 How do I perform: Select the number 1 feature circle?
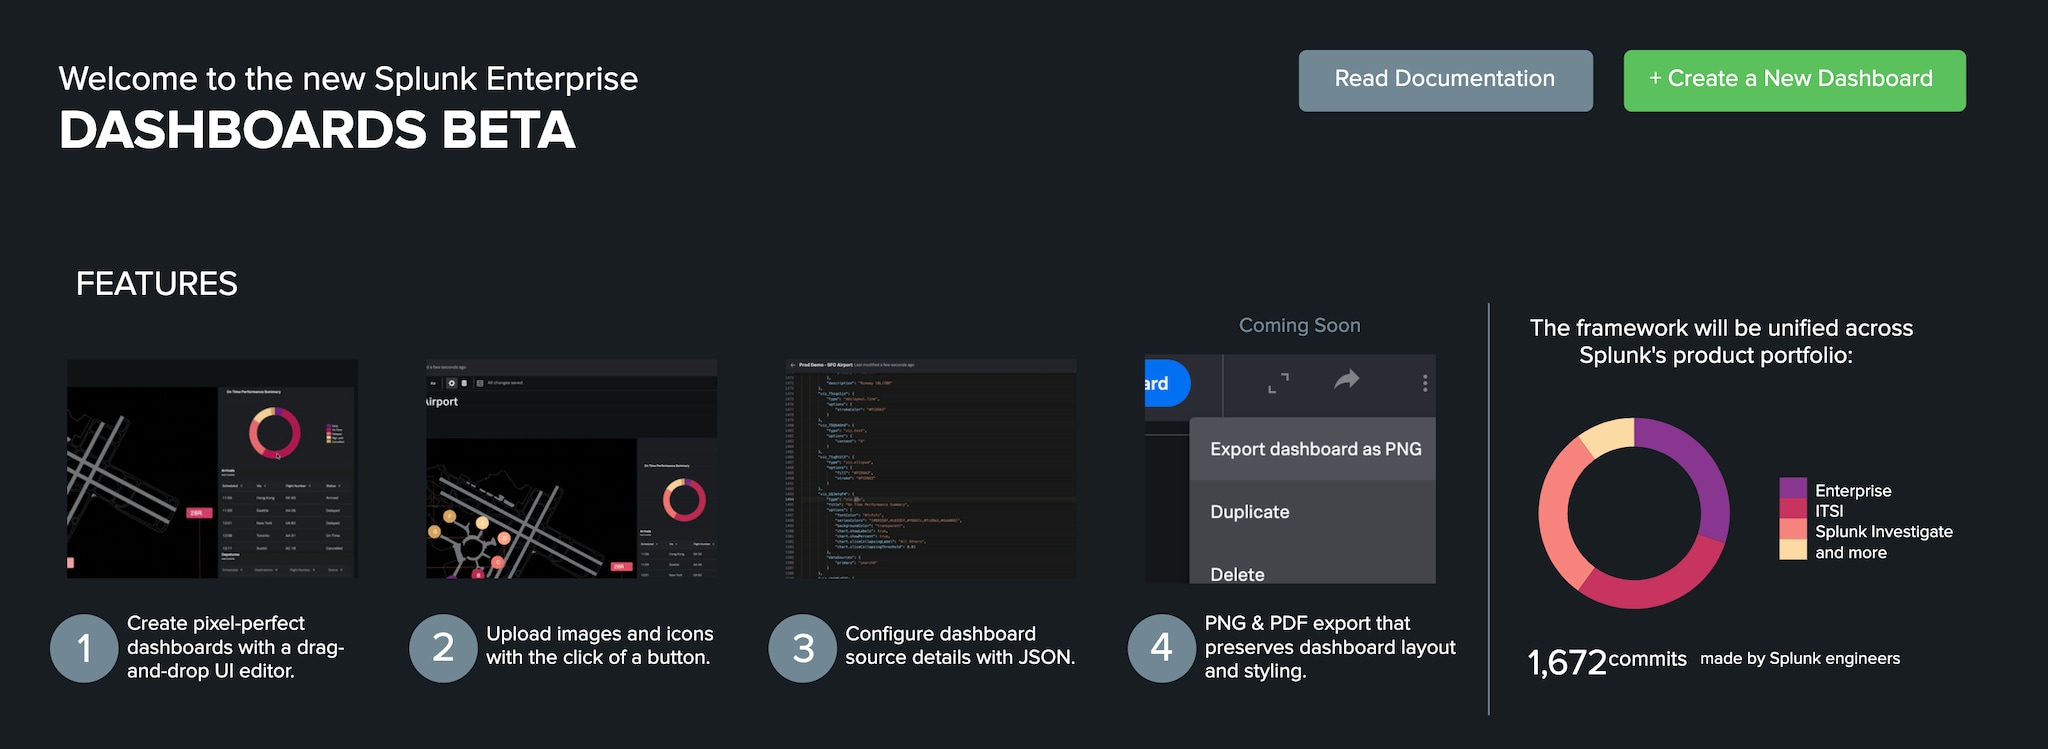[84, 648]
